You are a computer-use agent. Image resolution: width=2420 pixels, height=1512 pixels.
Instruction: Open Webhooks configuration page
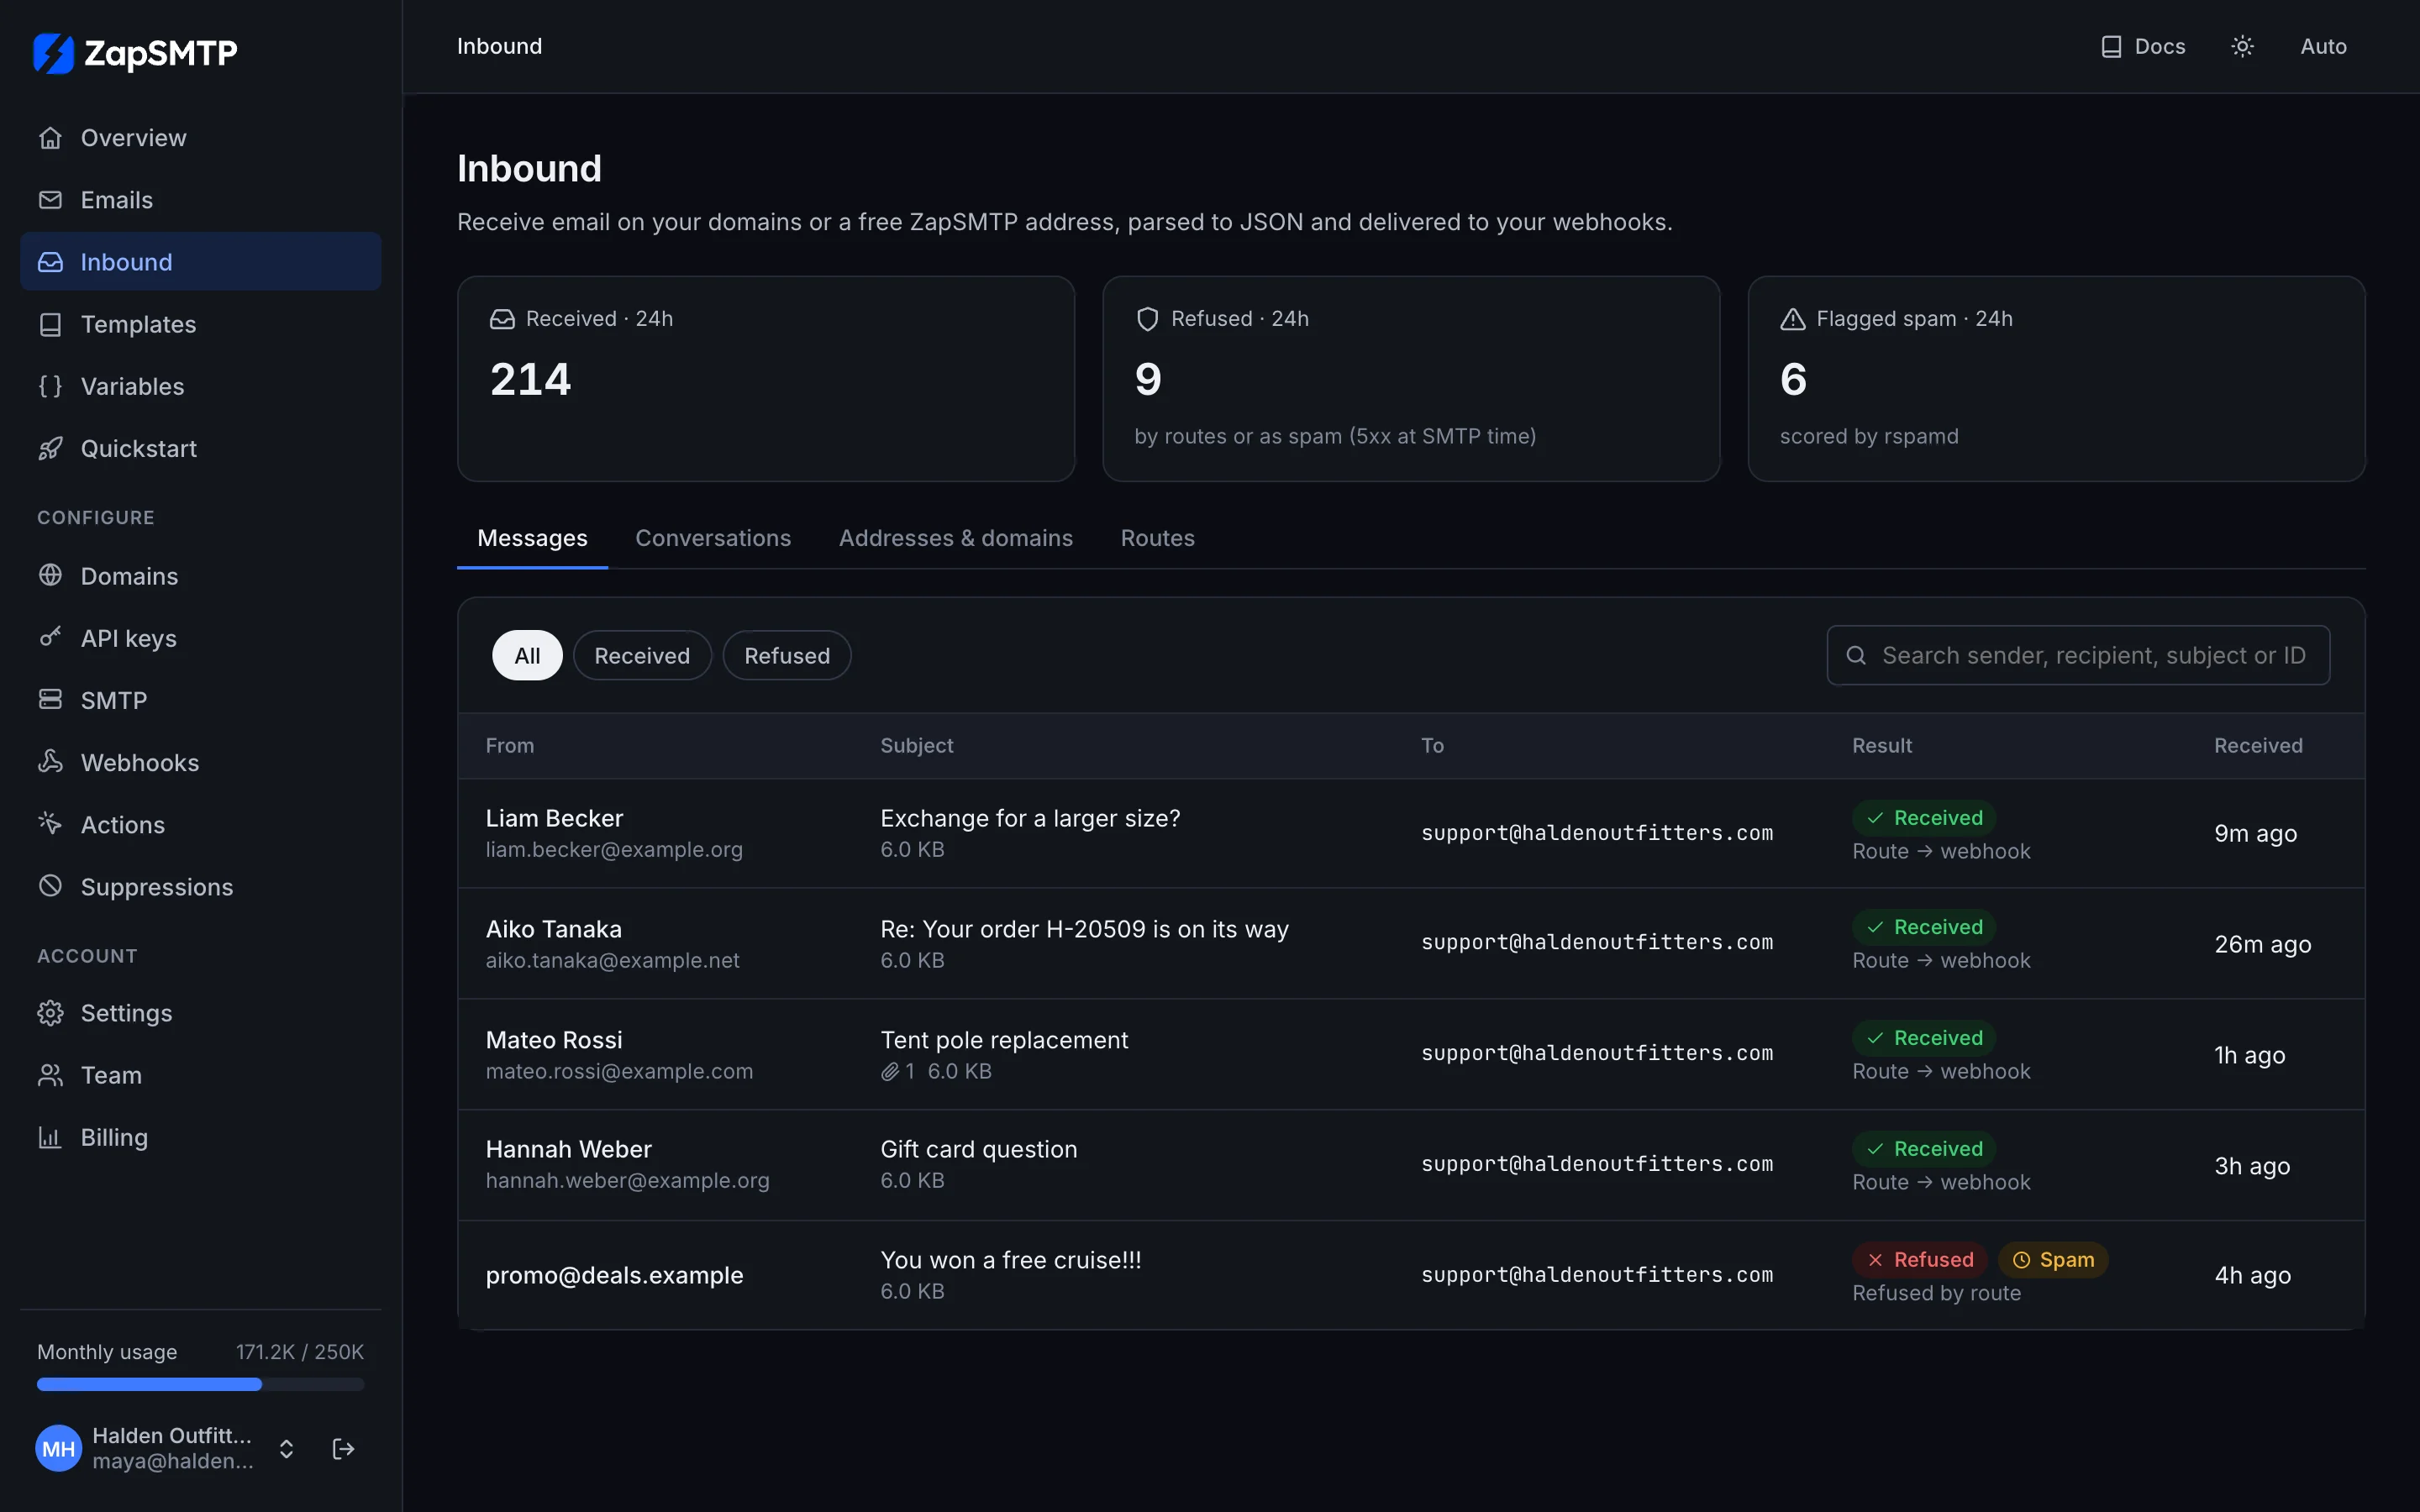[200, 762]
